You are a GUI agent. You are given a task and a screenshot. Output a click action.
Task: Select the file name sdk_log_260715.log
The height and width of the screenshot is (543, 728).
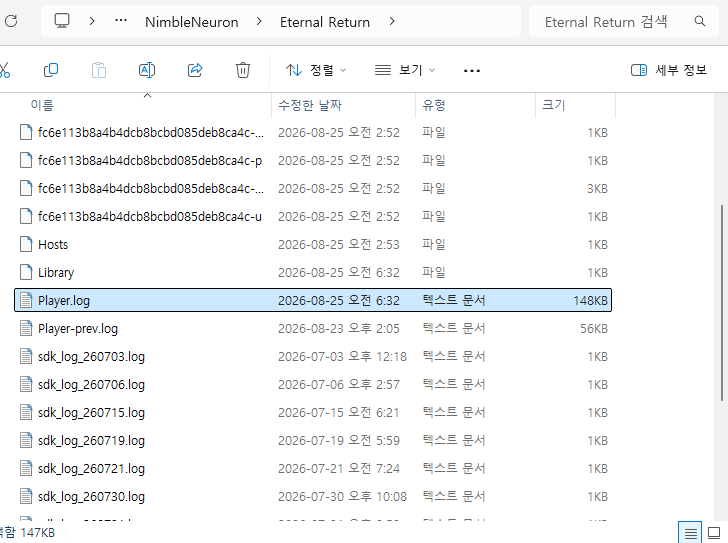(91, 413)
